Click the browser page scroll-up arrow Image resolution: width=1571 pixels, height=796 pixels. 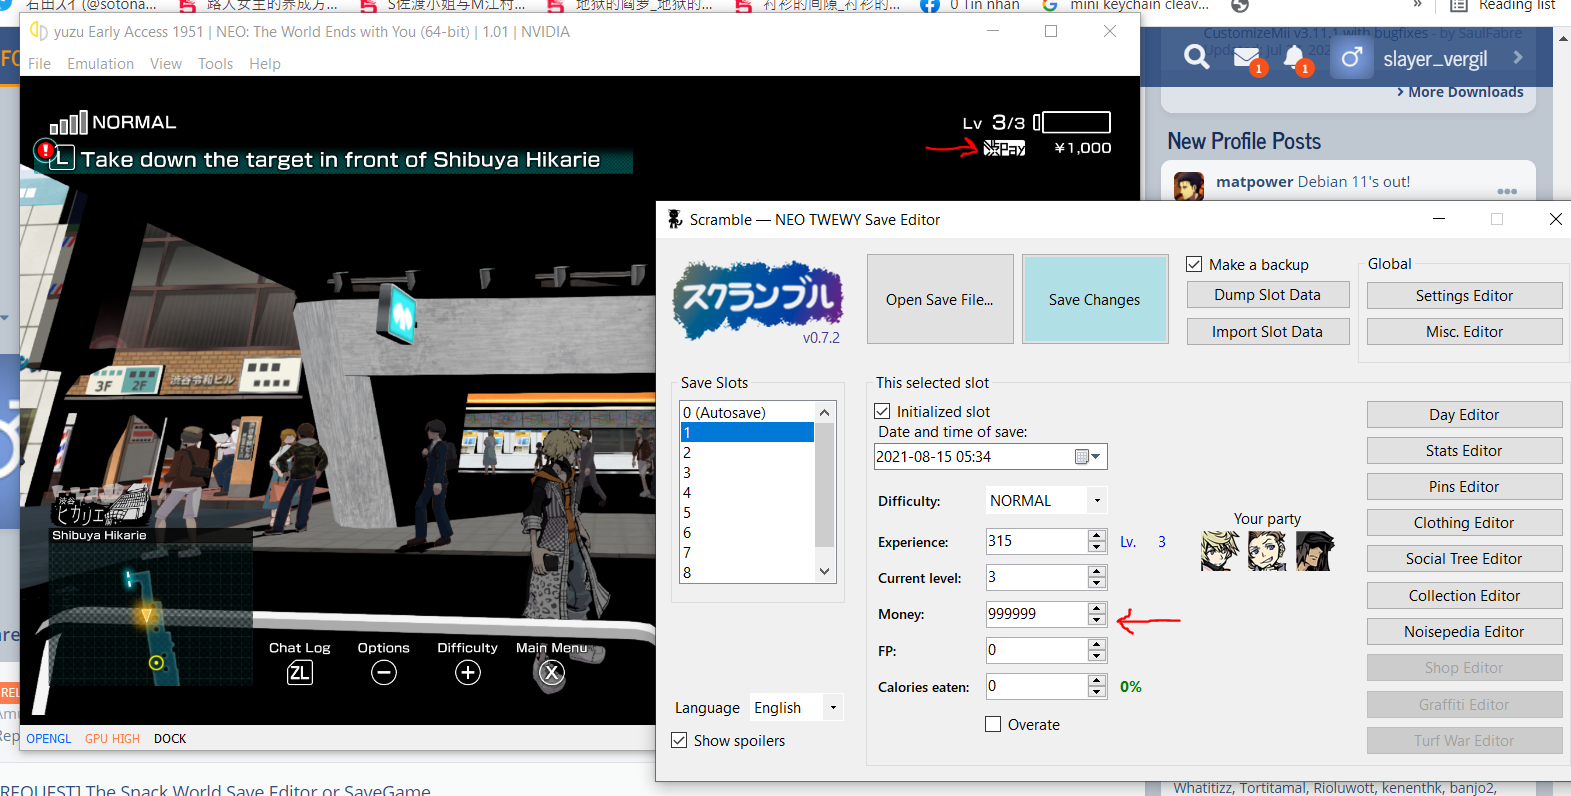(1563, 38)
